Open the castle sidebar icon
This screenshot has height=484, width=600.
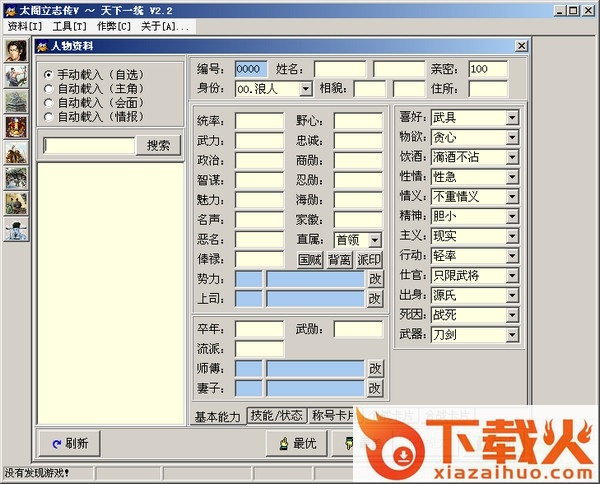pos(16,101)
